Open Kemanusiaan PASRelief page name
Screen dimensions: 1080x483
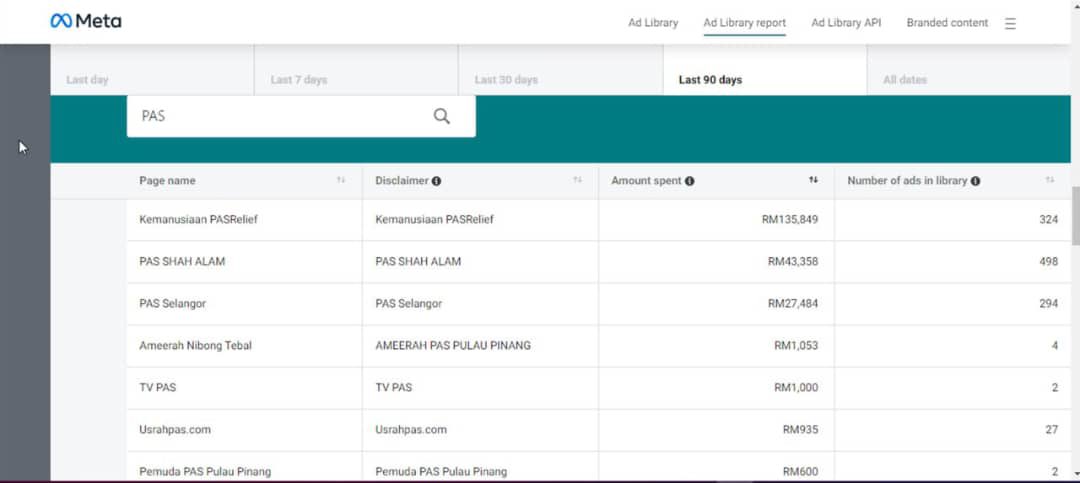point(198,220)
